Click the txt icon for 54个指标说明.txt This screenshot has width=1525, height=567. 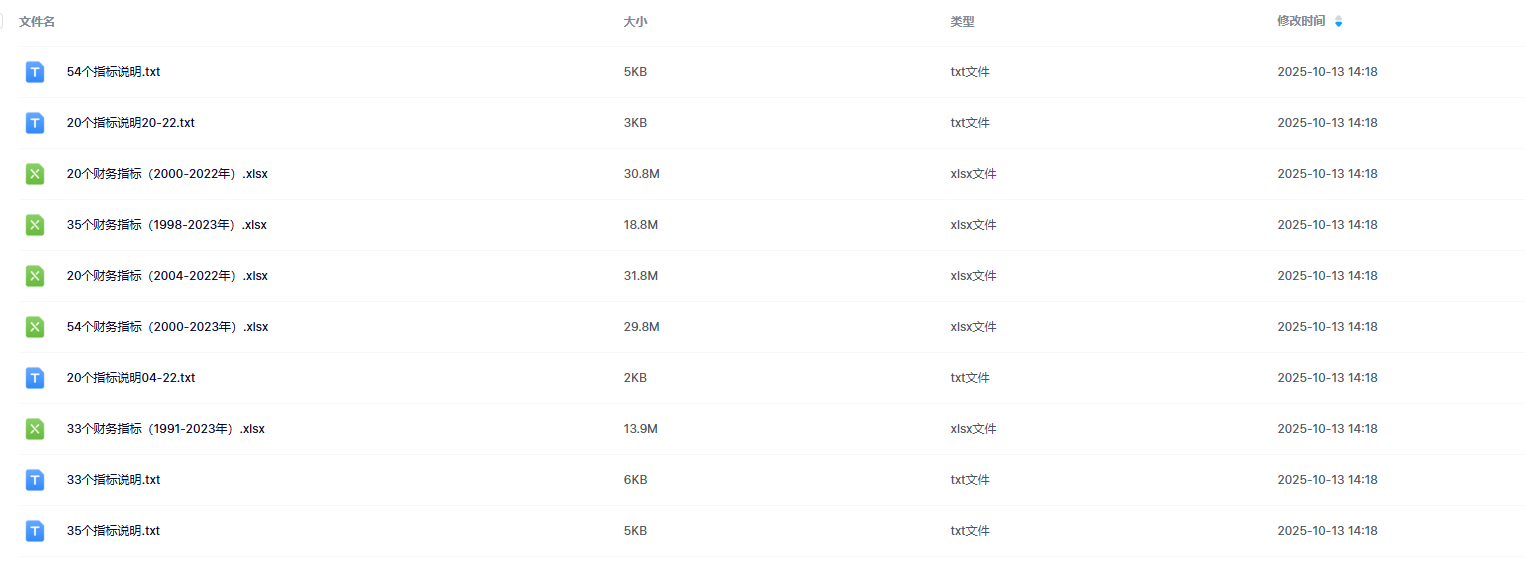(x=35, y=72)
